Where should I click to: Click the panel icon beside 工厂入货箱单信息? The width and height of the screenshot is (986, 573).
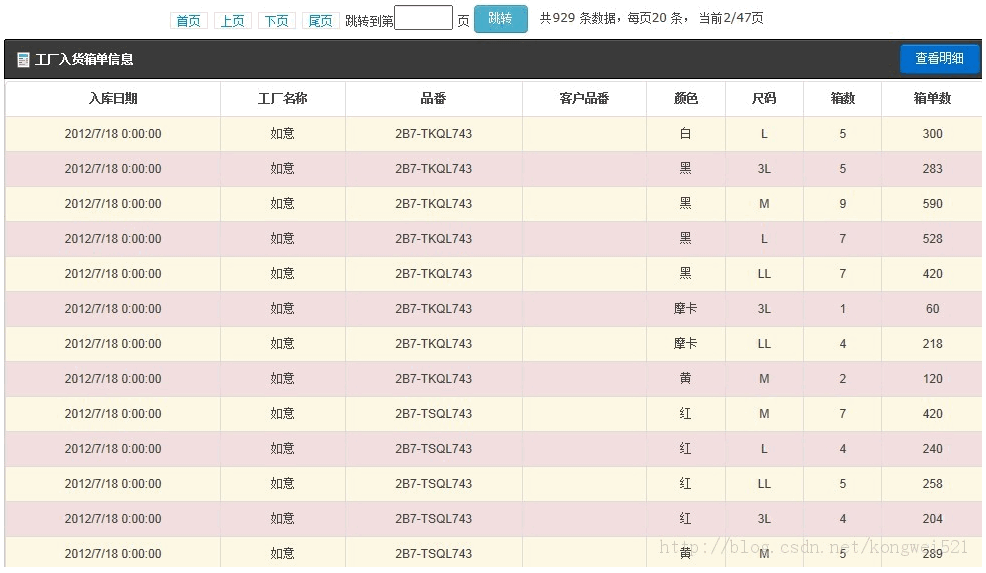point(23,60)
